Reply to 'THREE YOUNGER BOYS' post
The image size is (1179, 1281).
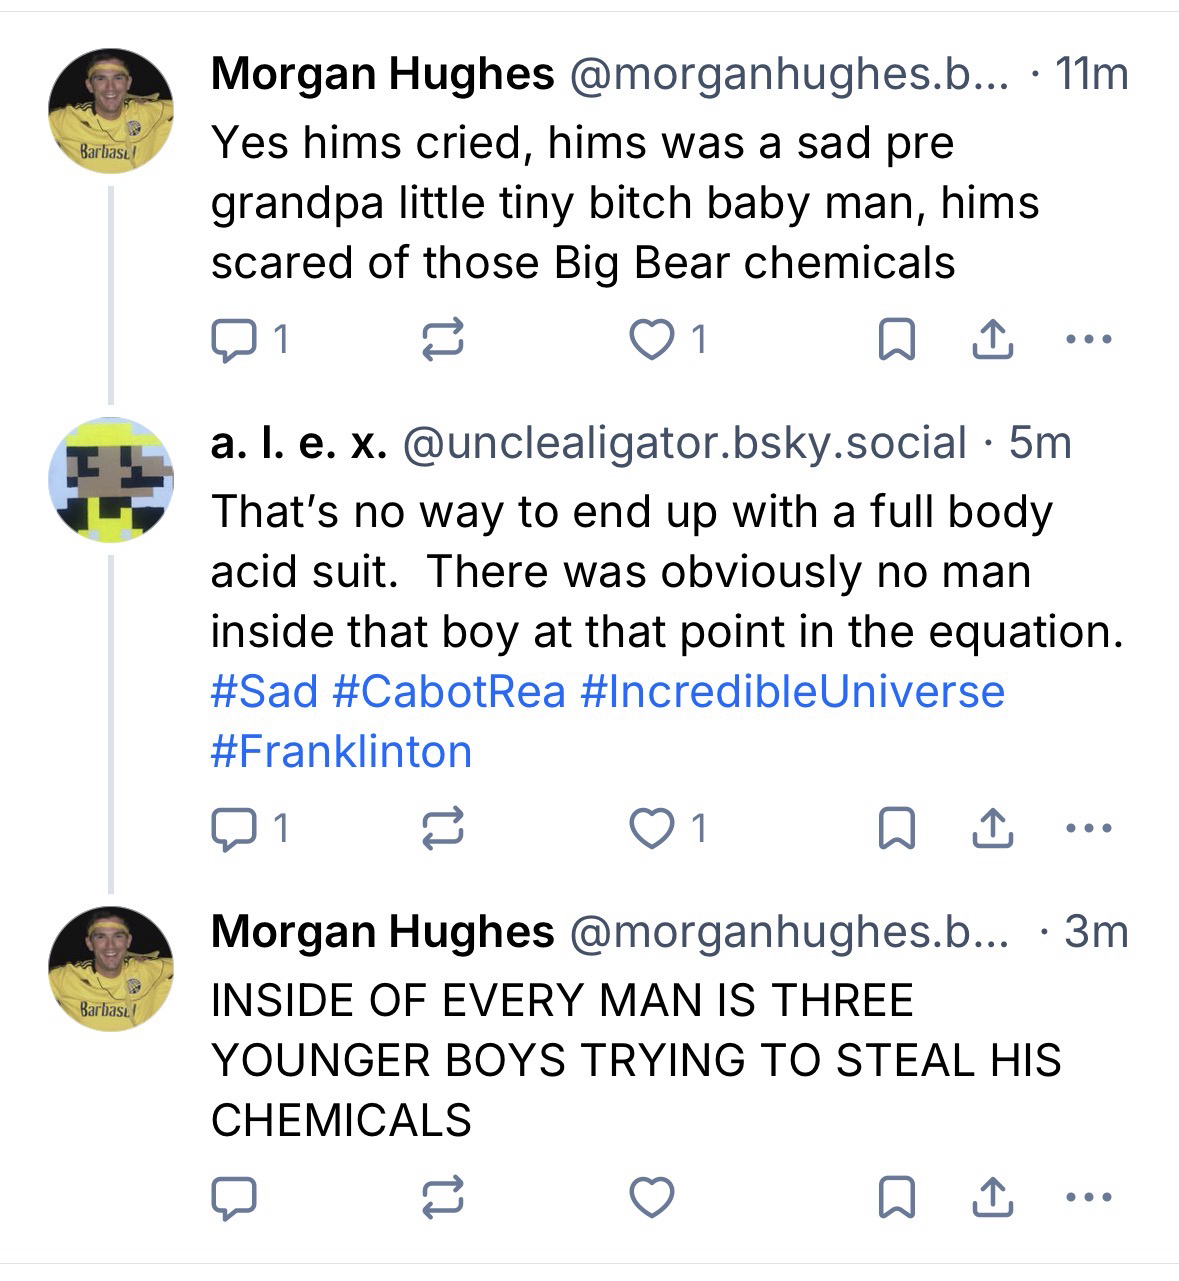coord(234,1197)
